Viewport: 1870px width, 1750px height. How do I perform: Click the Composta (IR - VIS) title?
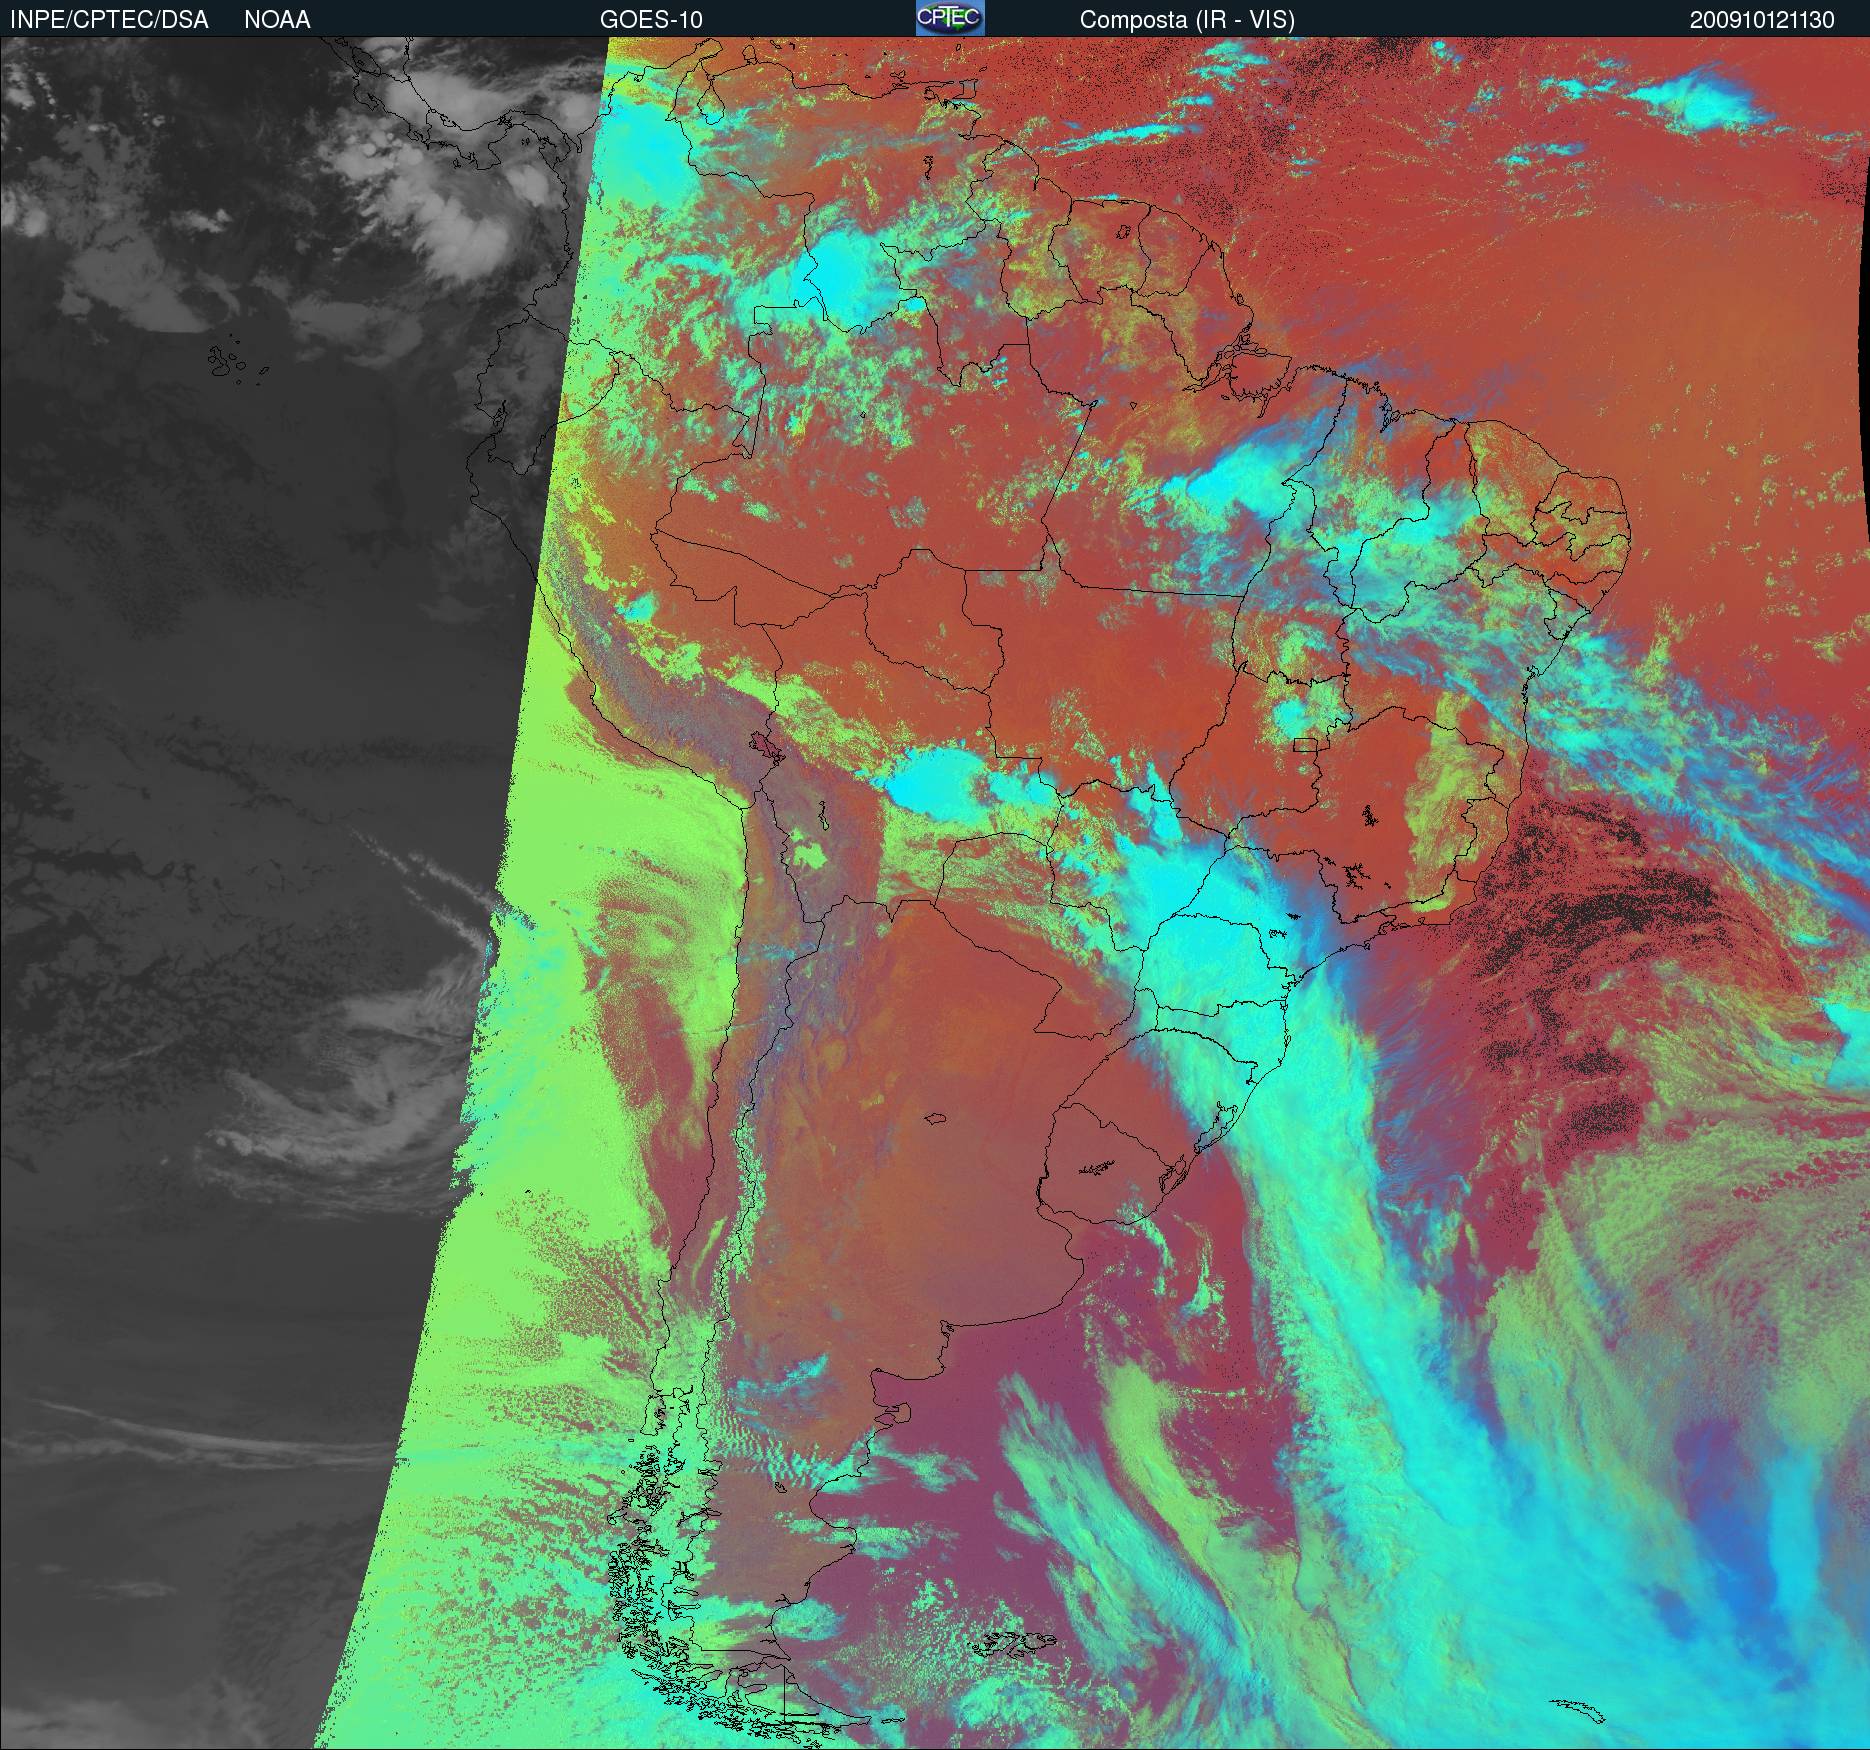[1187, 20]
